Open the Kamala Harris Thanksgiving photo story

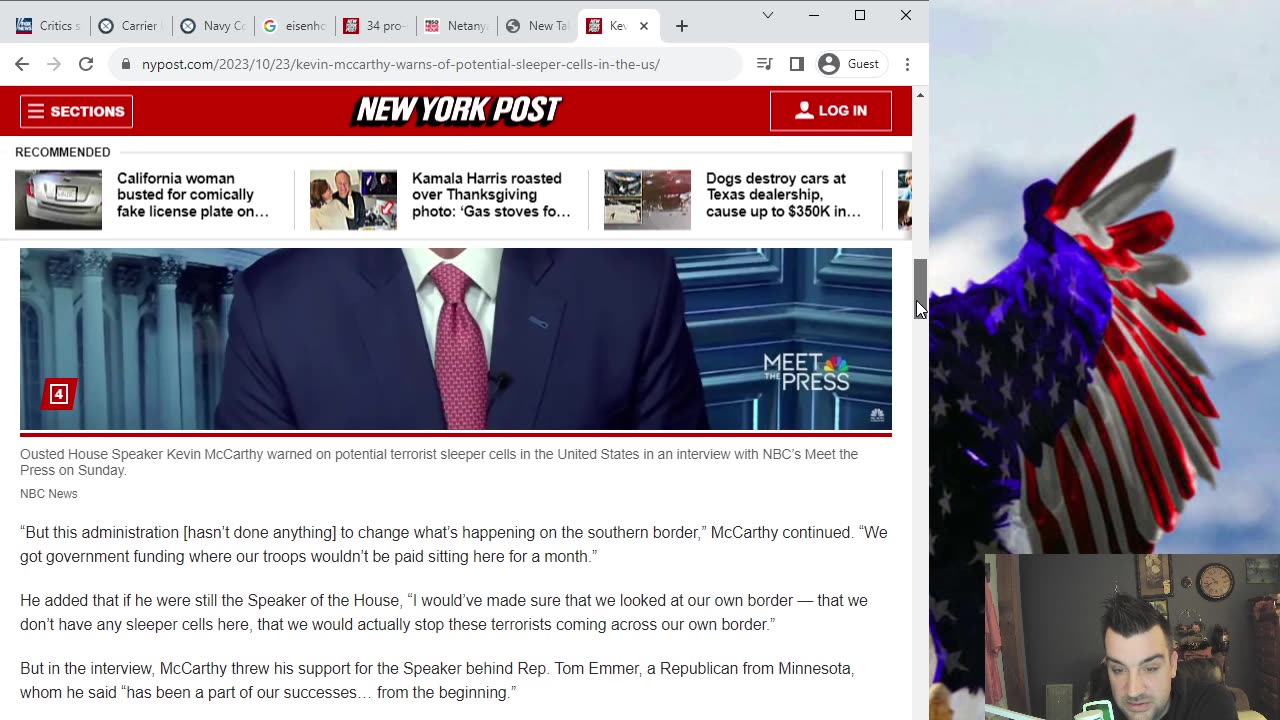[491, 195]
